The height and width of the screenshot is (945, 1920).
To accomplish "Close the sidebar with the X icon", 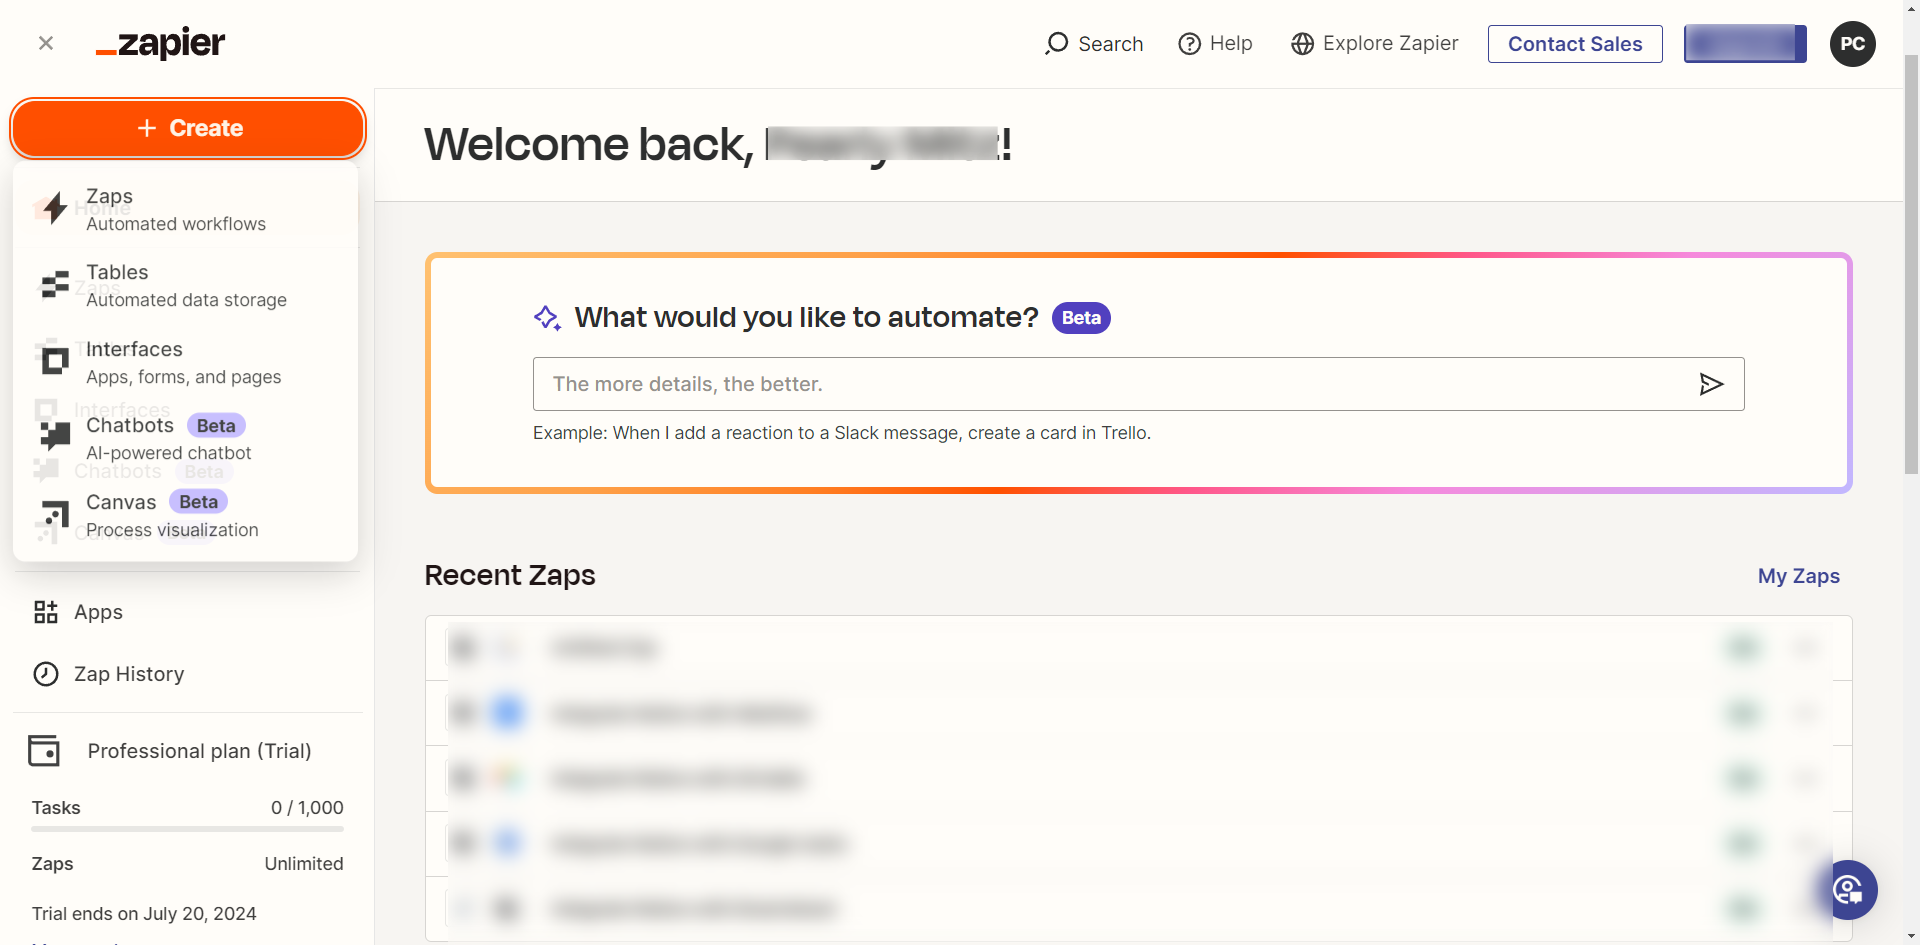I will (x=46, y=43).
